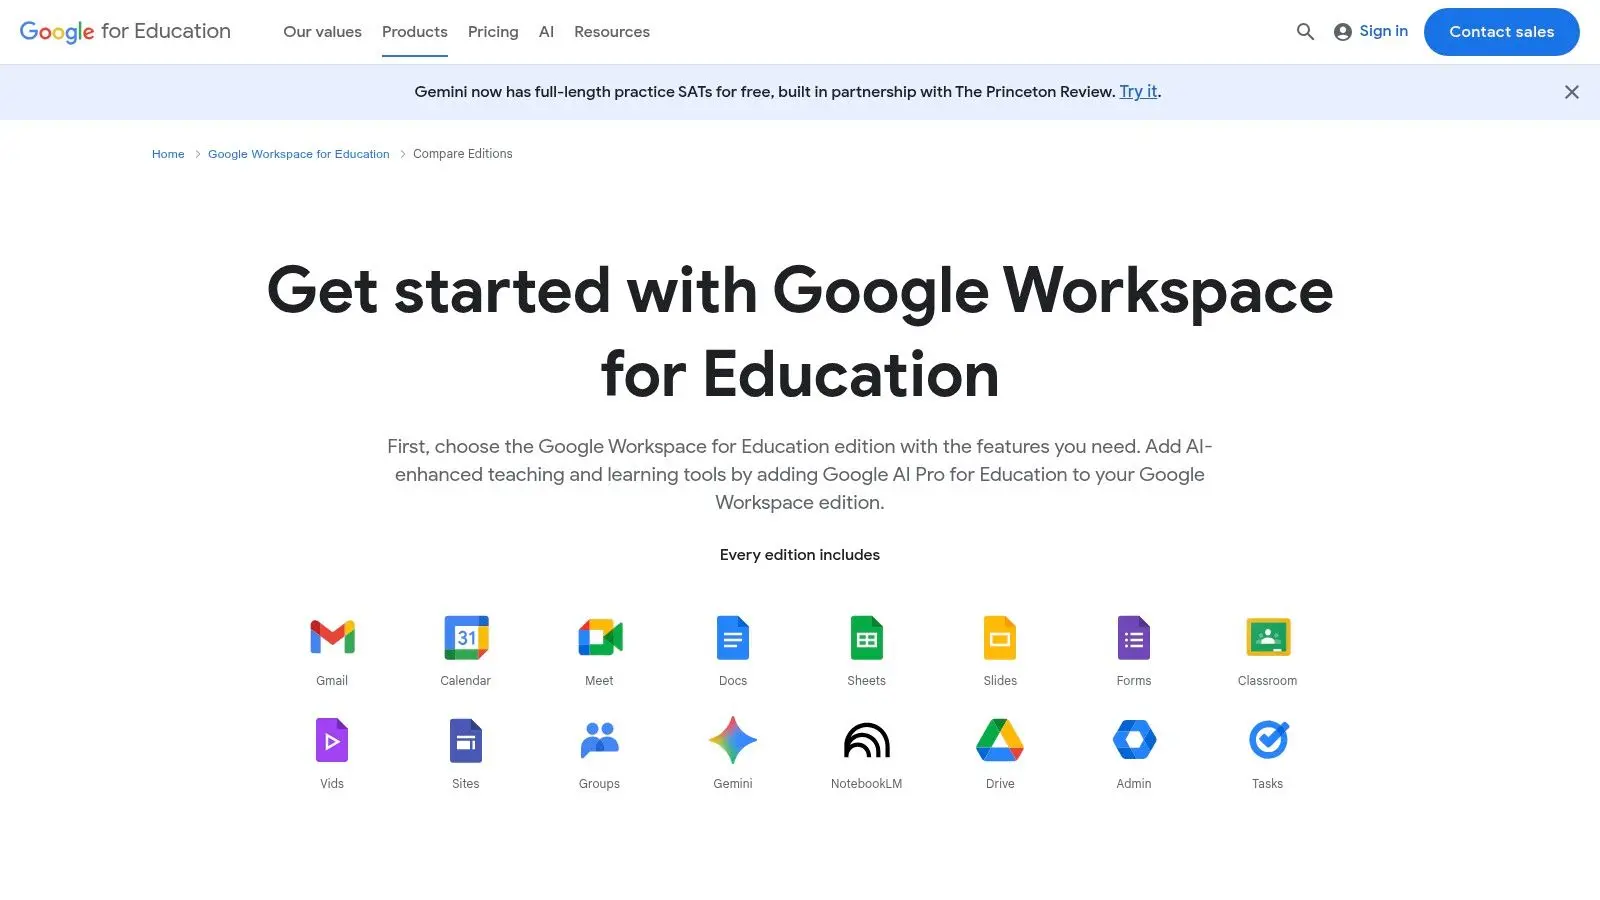This screenshot has width=1600, height=900.
Task: Click the Compare Editions breadcrumb text
Action: click(x=463, y=154)
